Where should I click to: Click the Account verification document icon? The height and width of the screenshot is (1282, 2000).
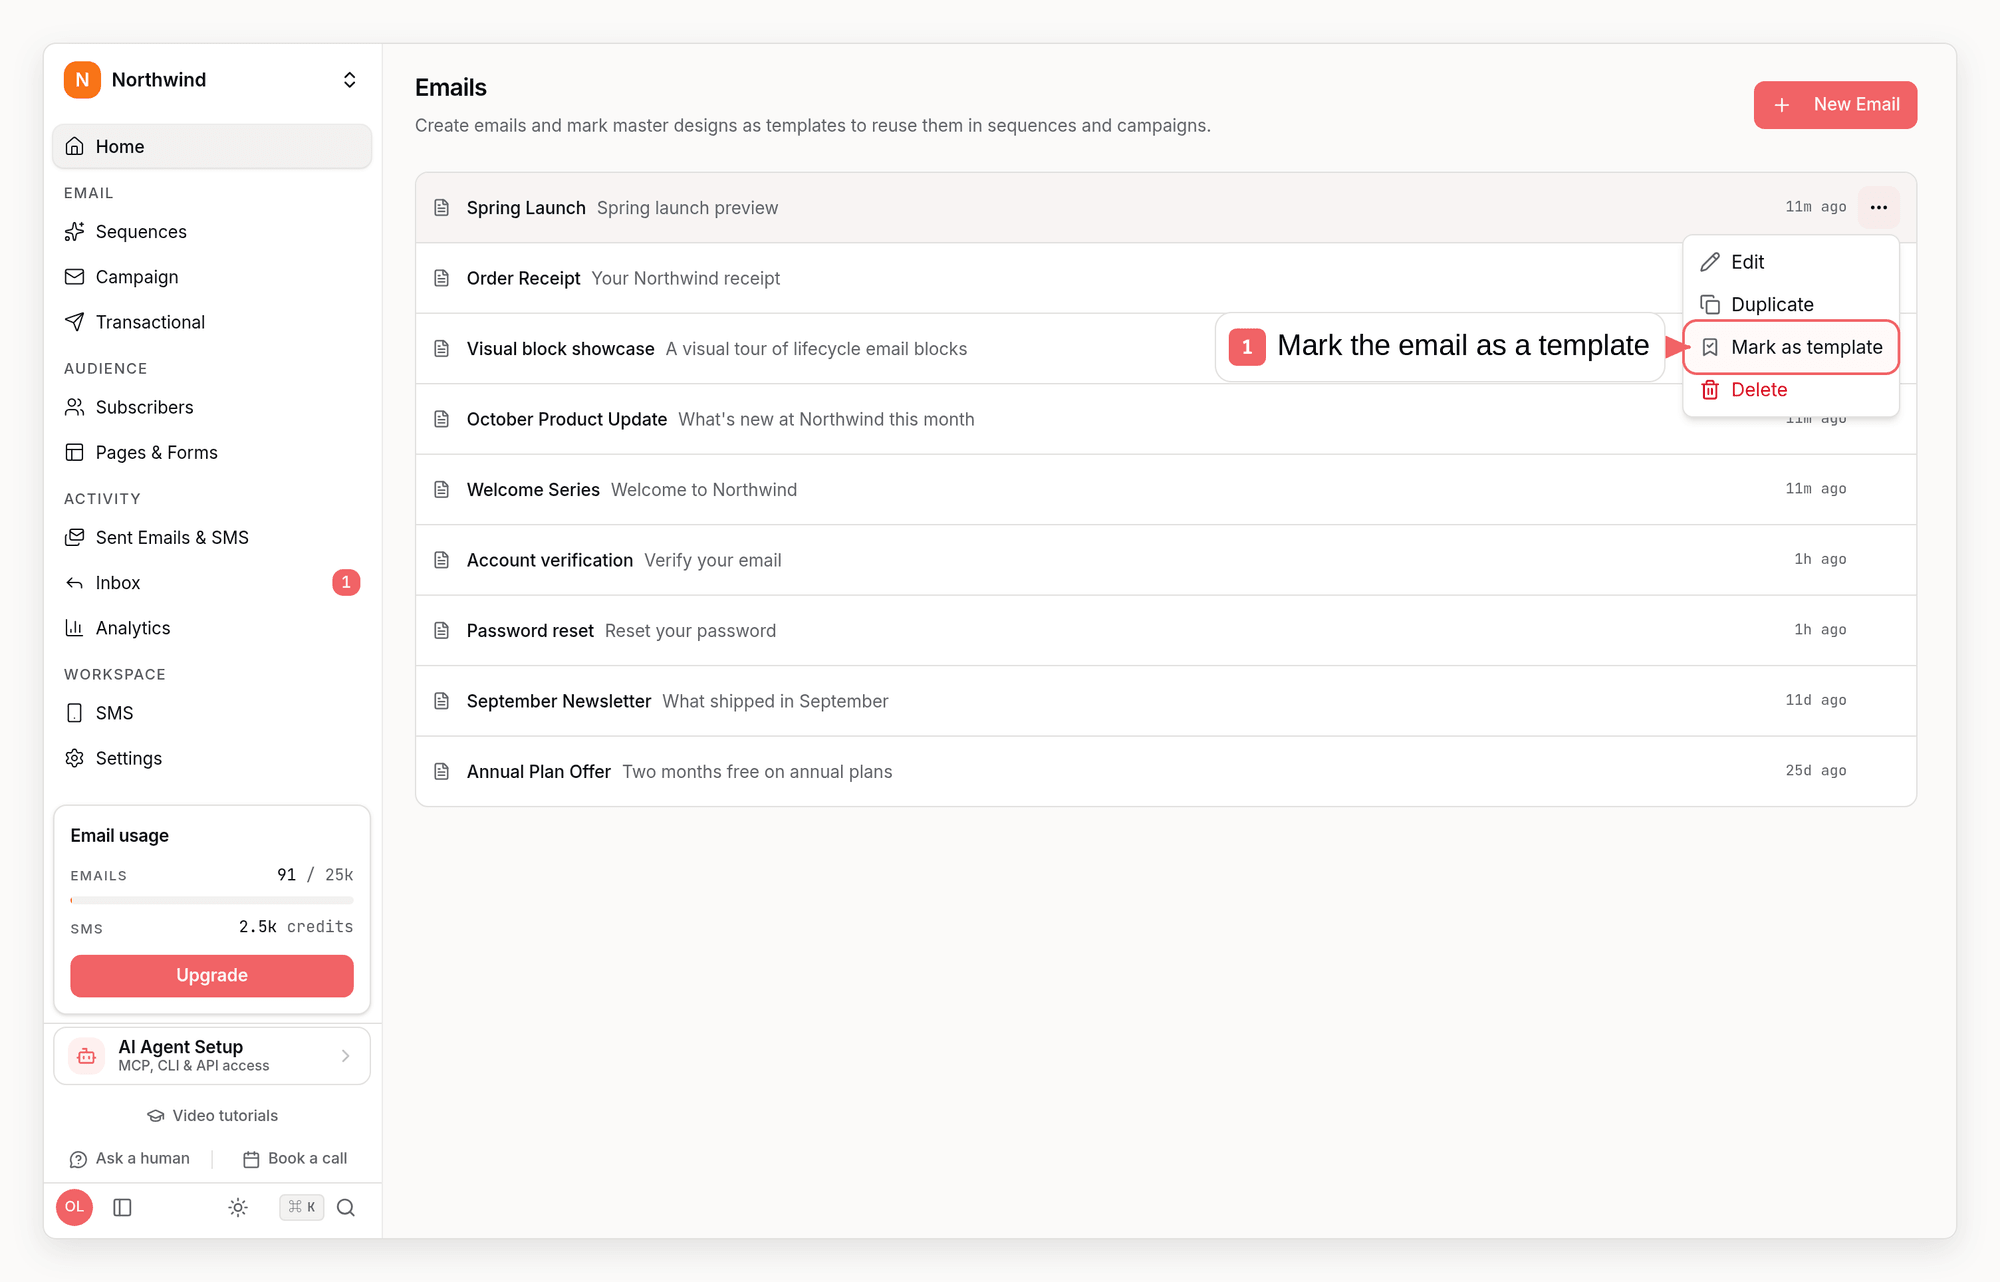click(x=441, y=560)
